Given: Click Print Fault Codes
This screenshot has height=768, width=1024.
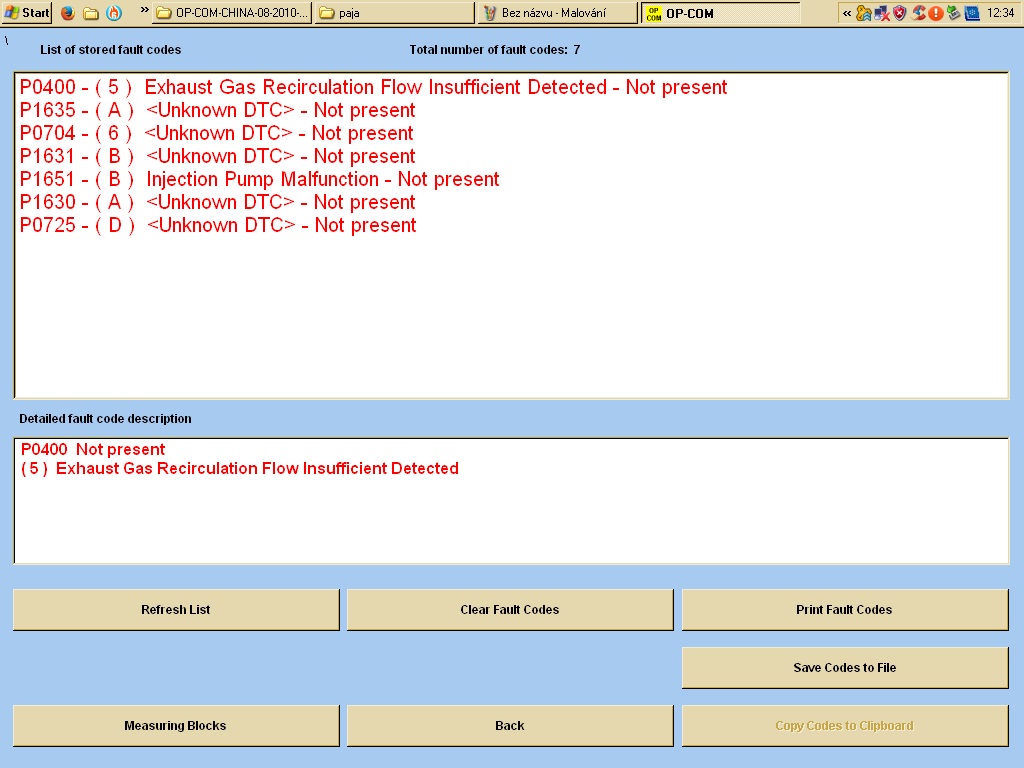Looking at the screenshot, I should 844,610.
